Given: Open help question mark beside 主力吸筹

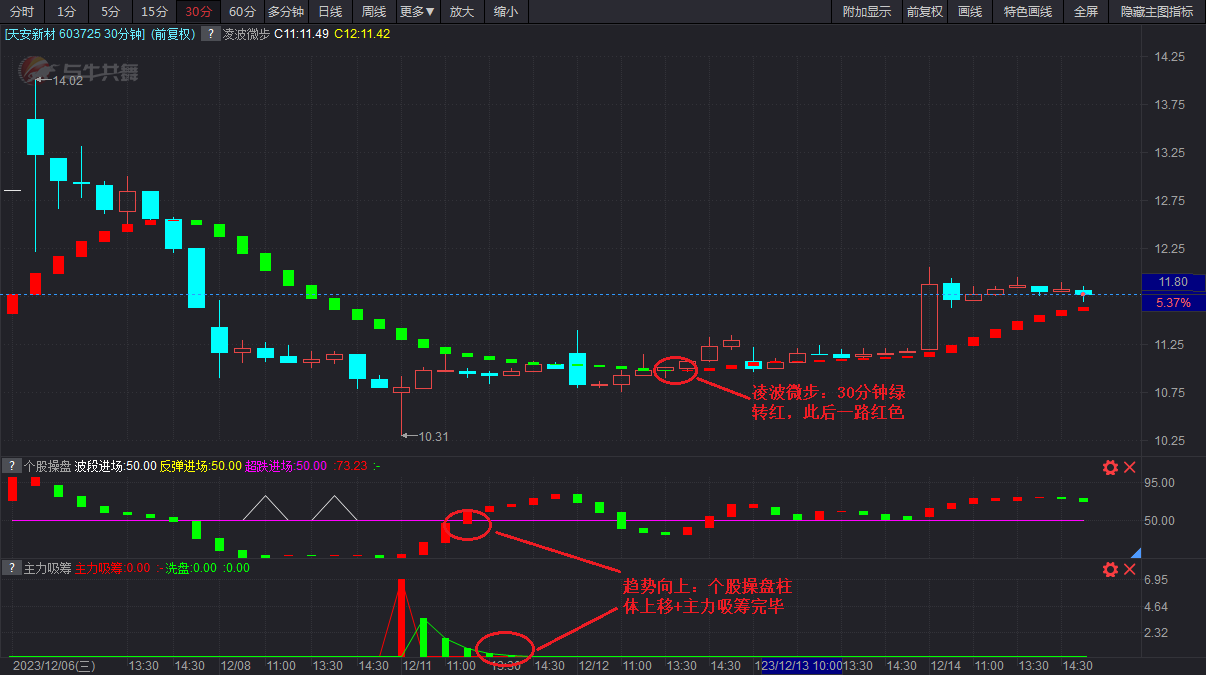Looking at the screenshot, I should [x=11, y=567].
